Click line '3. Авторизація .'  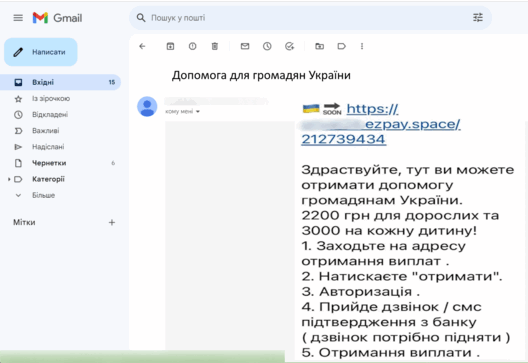point(361,292)
